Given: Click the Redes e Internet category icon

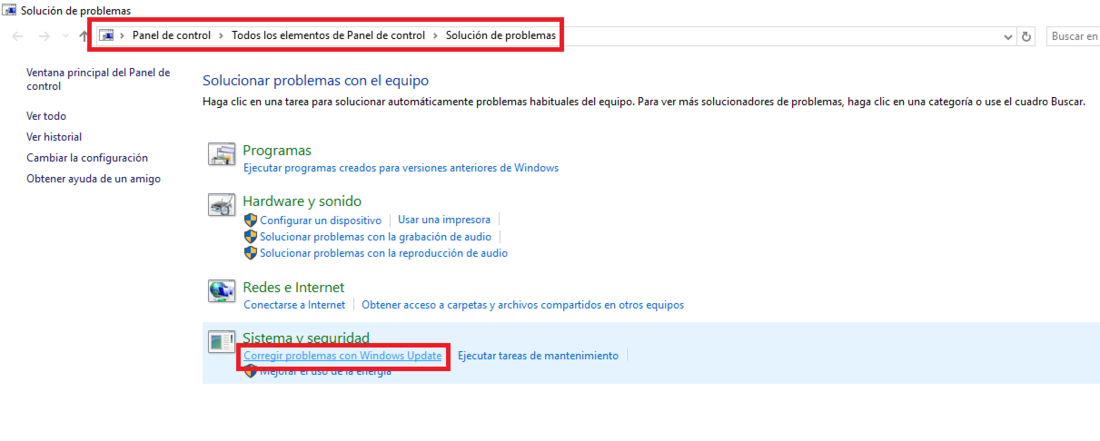Looking at the screenshot, I should 222,290.
